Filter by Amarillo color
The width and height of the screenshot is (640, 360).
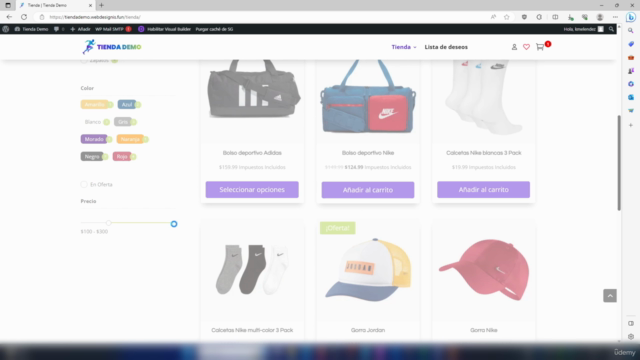[x=94, y=104]
